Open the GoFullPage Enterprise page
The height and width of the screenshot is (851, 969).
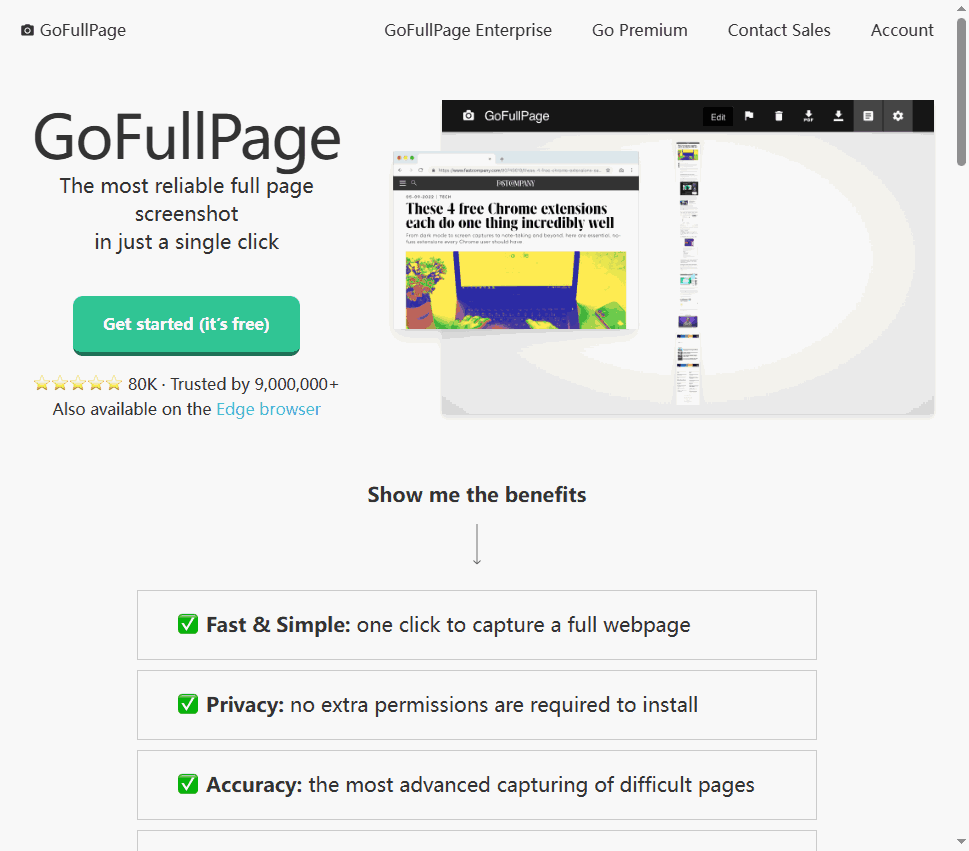click(x=468, y=30)
